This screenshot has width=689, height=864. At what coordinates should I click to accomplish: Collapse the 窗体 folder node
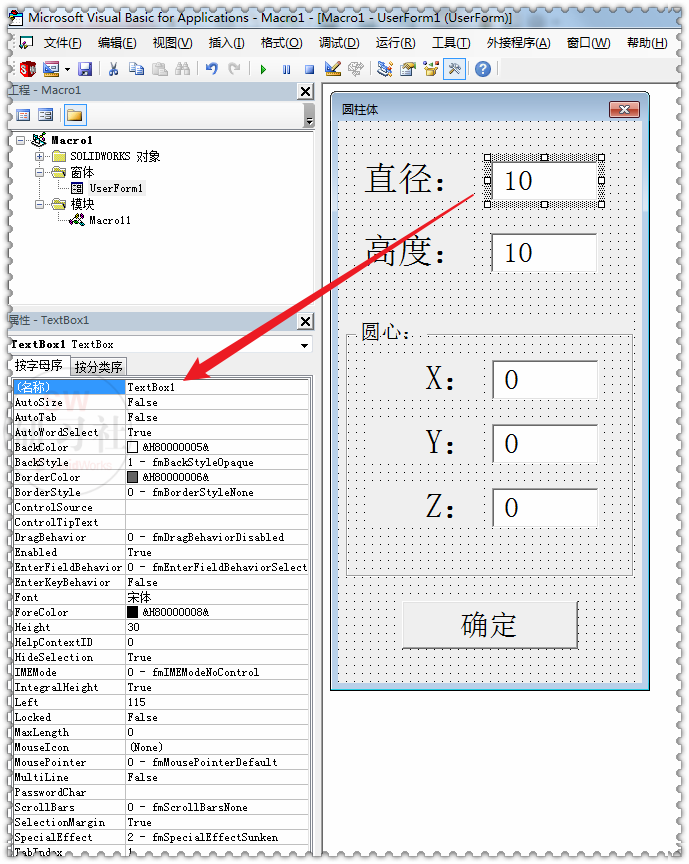[39, 172]
